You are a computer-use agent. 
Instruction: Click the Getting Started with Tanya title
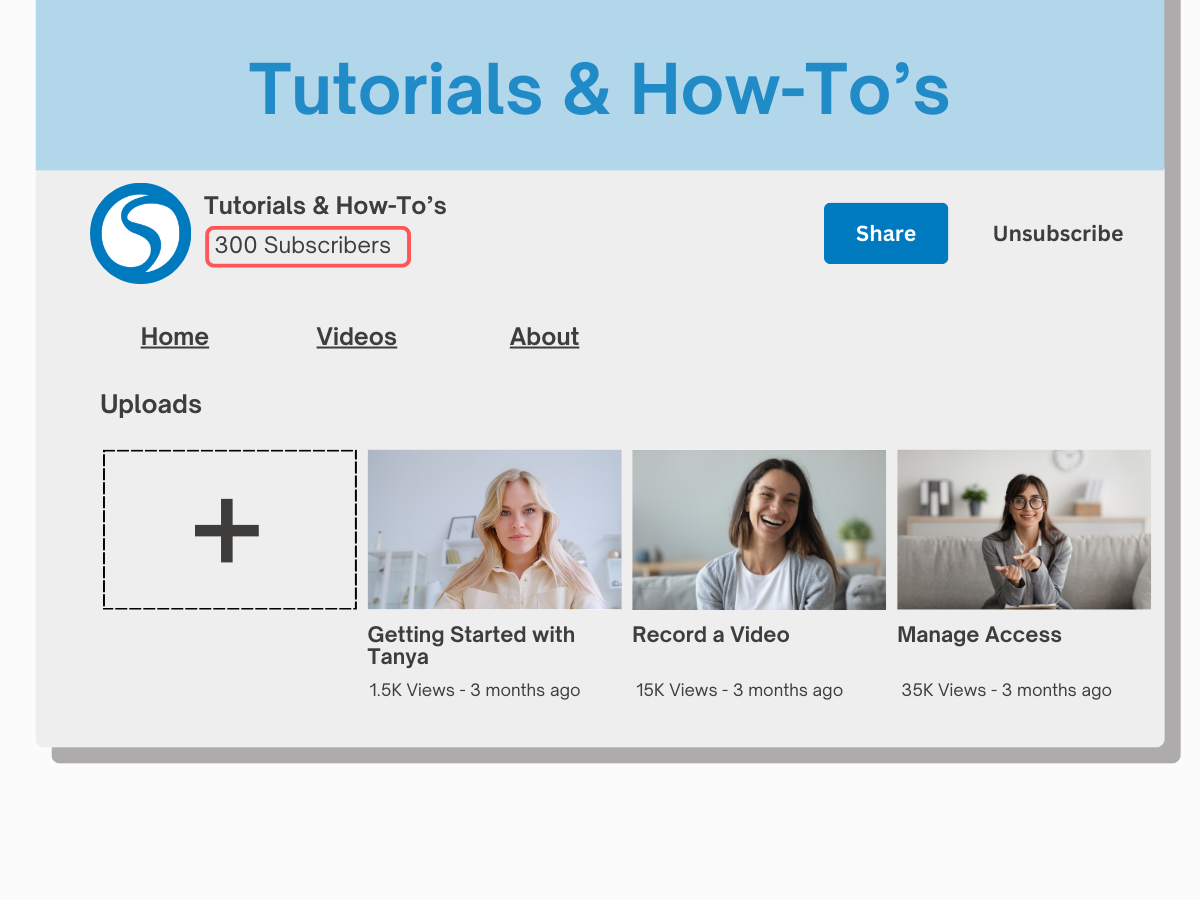[471, 646]
